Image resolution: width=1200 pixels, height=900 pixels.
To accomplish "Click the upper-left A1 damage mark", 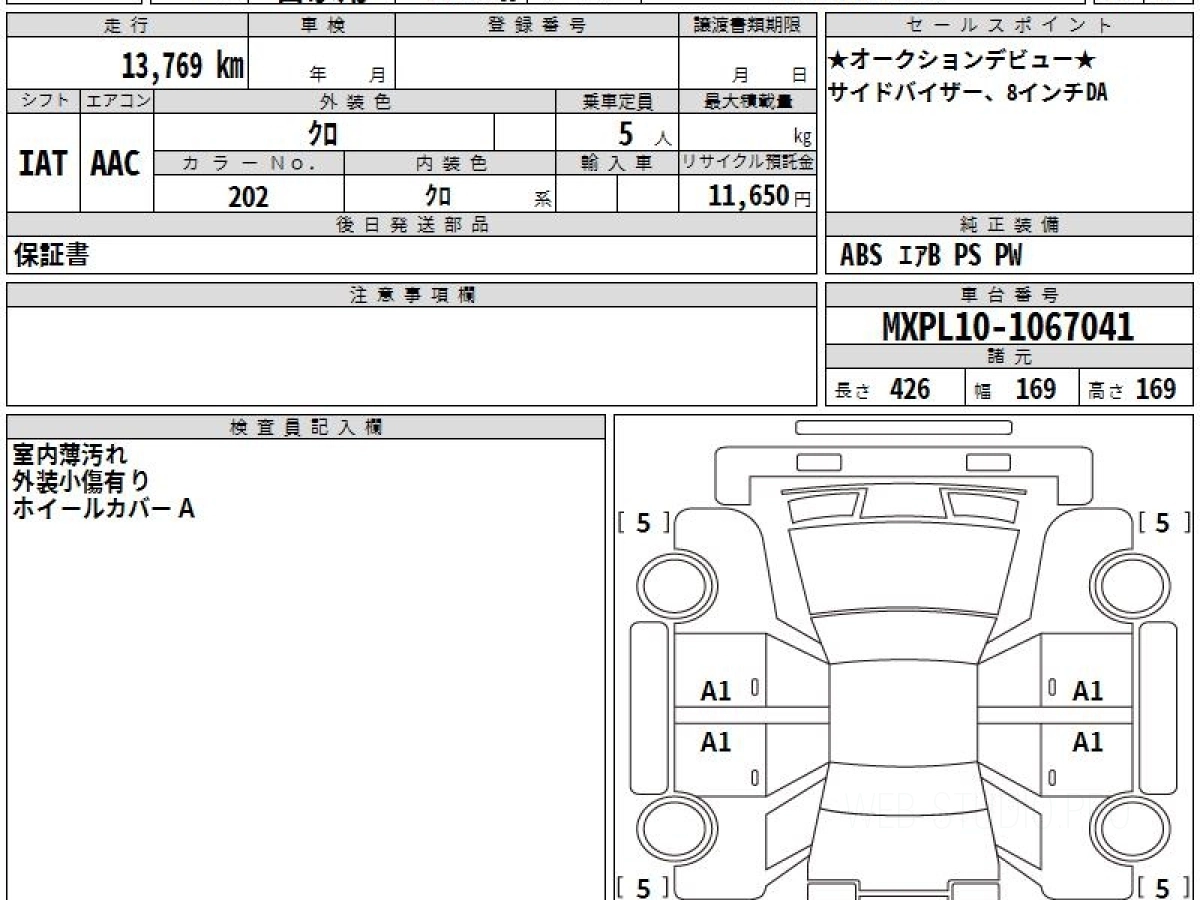I will click(716, 691).
